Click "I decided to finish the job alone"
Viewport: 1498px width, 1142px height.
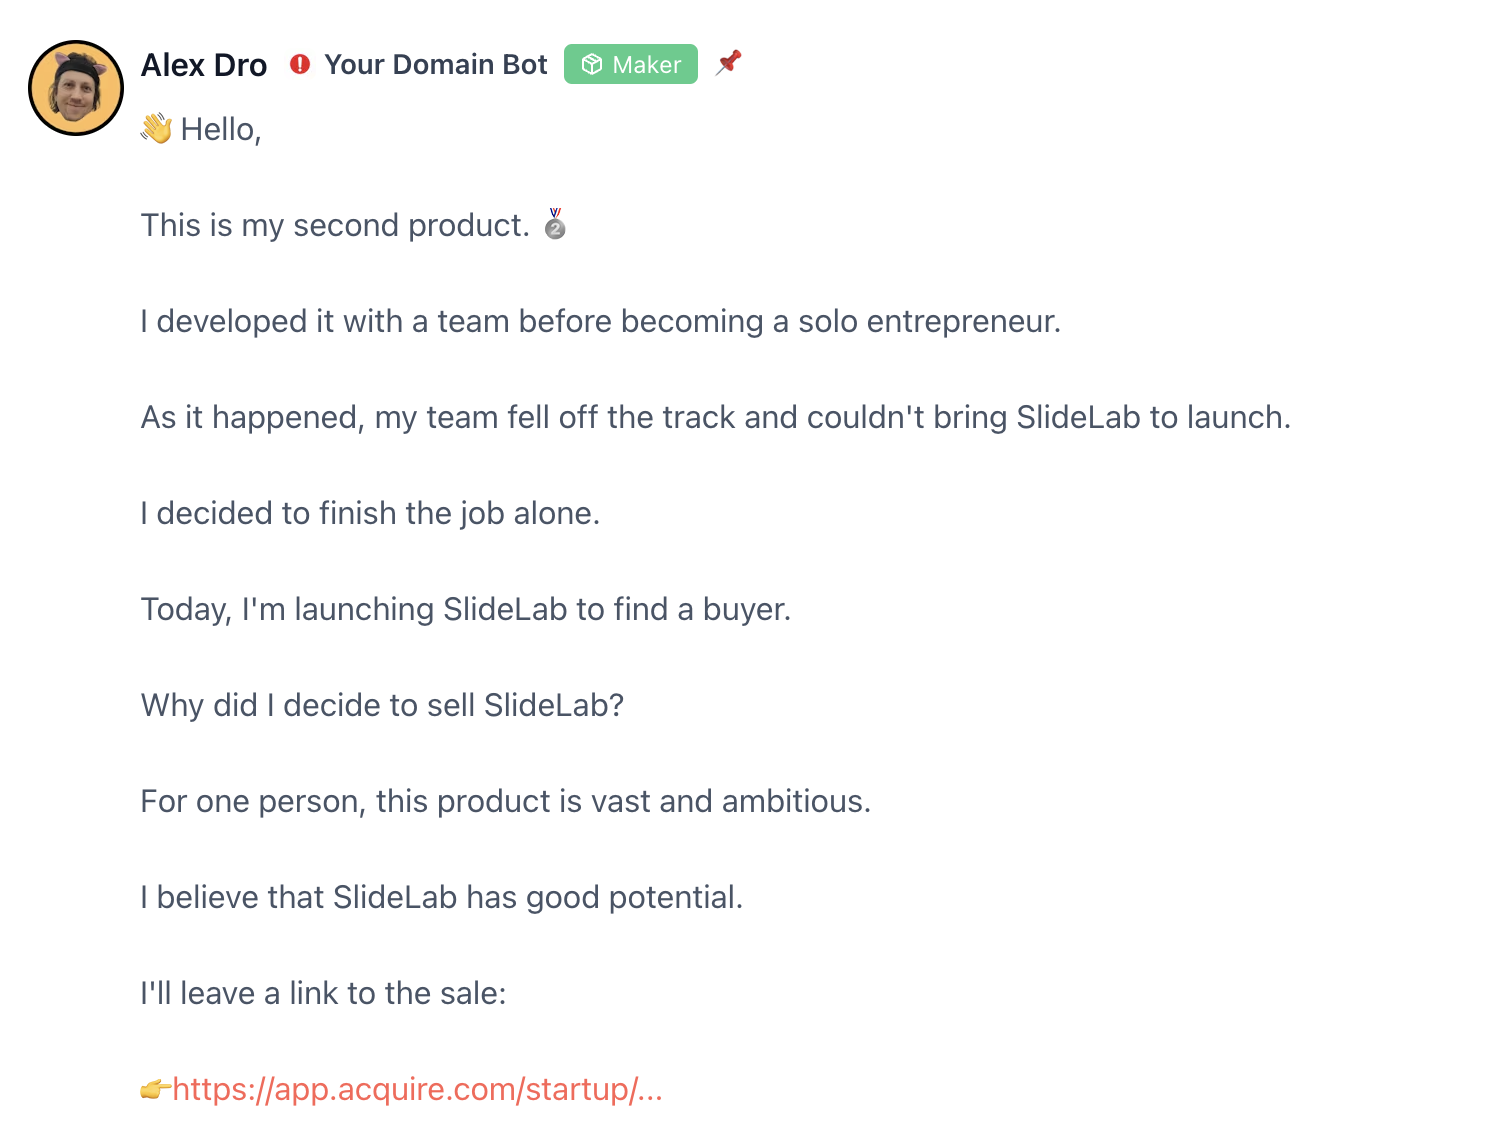(370, 514)
